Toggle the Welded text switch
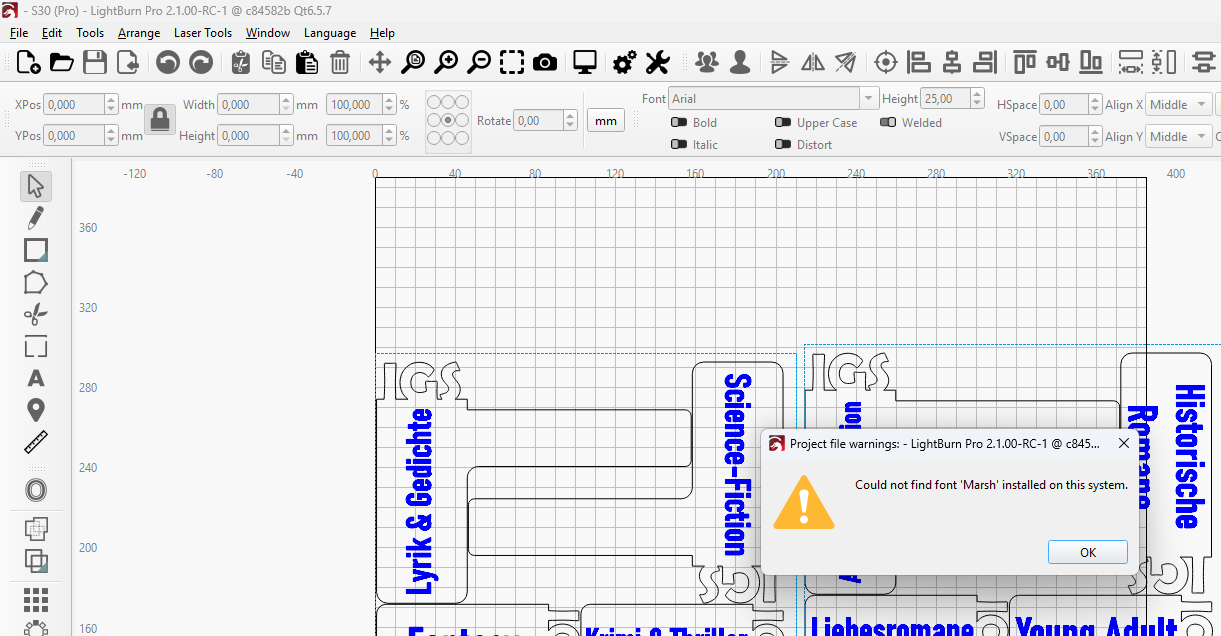This screenshot has height=636, width=1221. coord(888,123)
